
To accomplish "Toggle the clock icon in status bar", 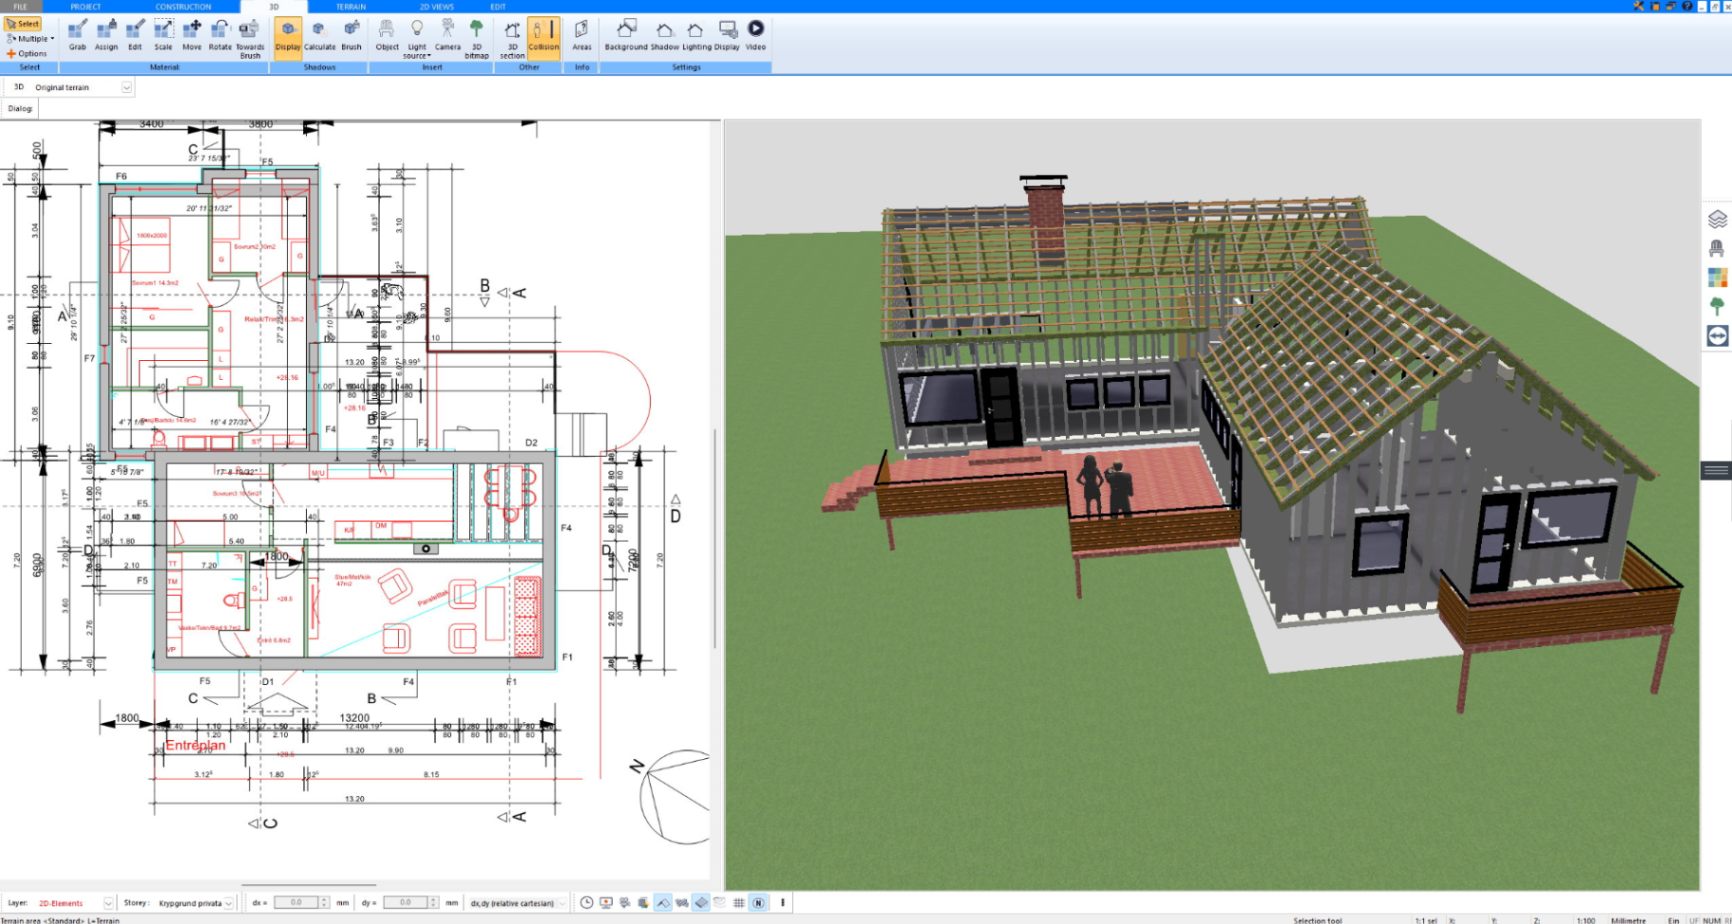I will tap(587, 902).
